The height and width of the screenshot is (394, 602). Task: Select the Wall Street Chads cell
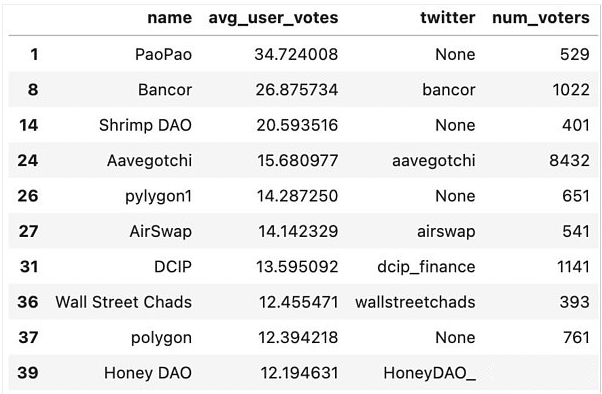(123, 302)
